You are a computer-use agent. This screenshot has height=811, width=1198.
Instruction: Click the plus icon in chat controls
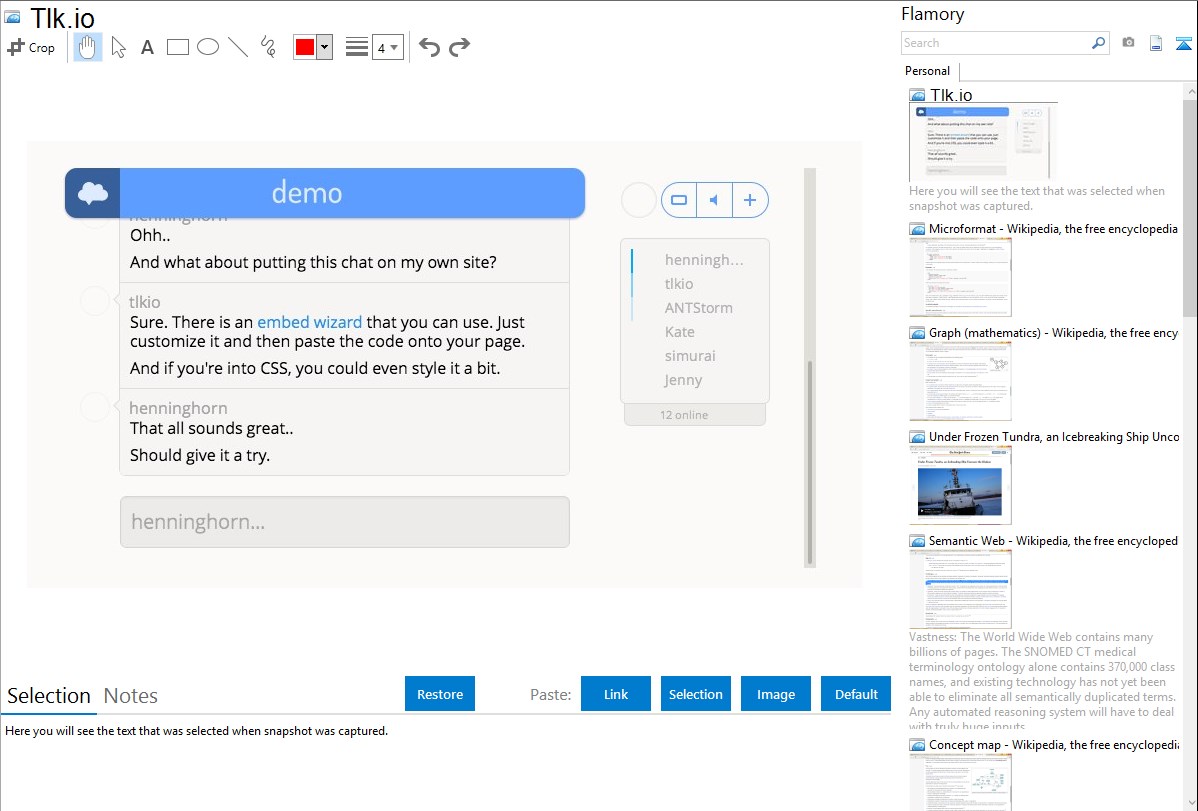click(750, 200)
